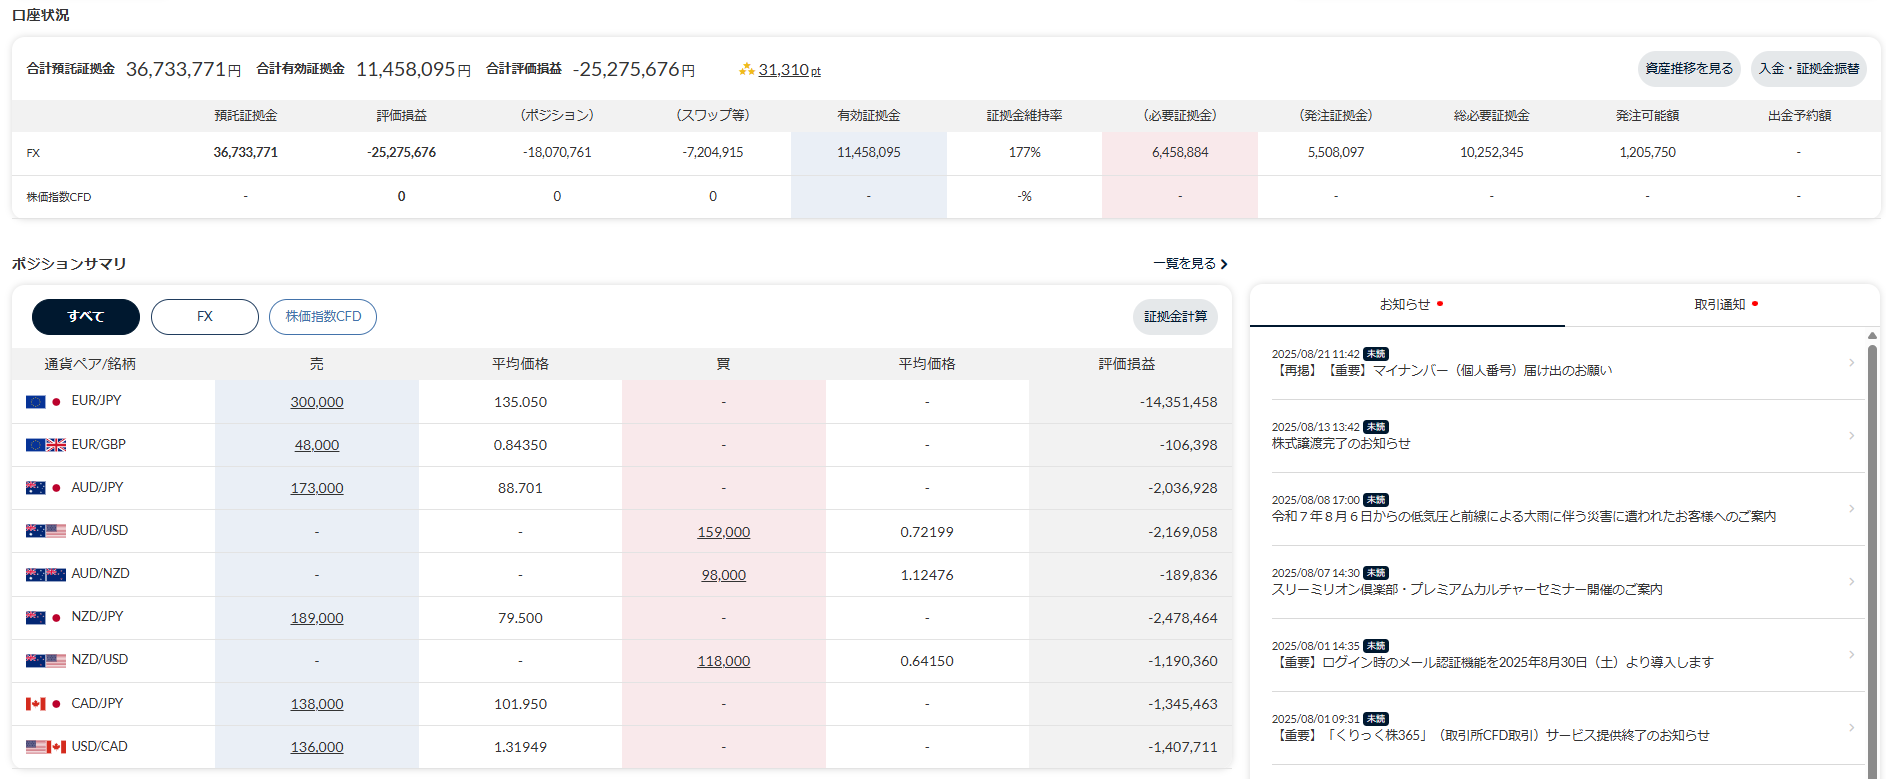Click the 未読 badge on the 2025/08/13 notice
The image size is (1886, 779).
click(1376, 427)
